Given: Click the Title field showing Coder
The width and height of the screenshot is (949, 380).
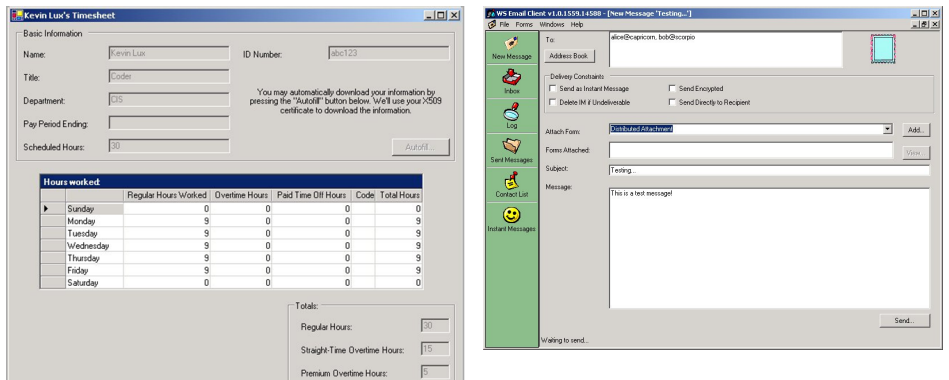Looking at the screenshot, I should tap(169, 76).
